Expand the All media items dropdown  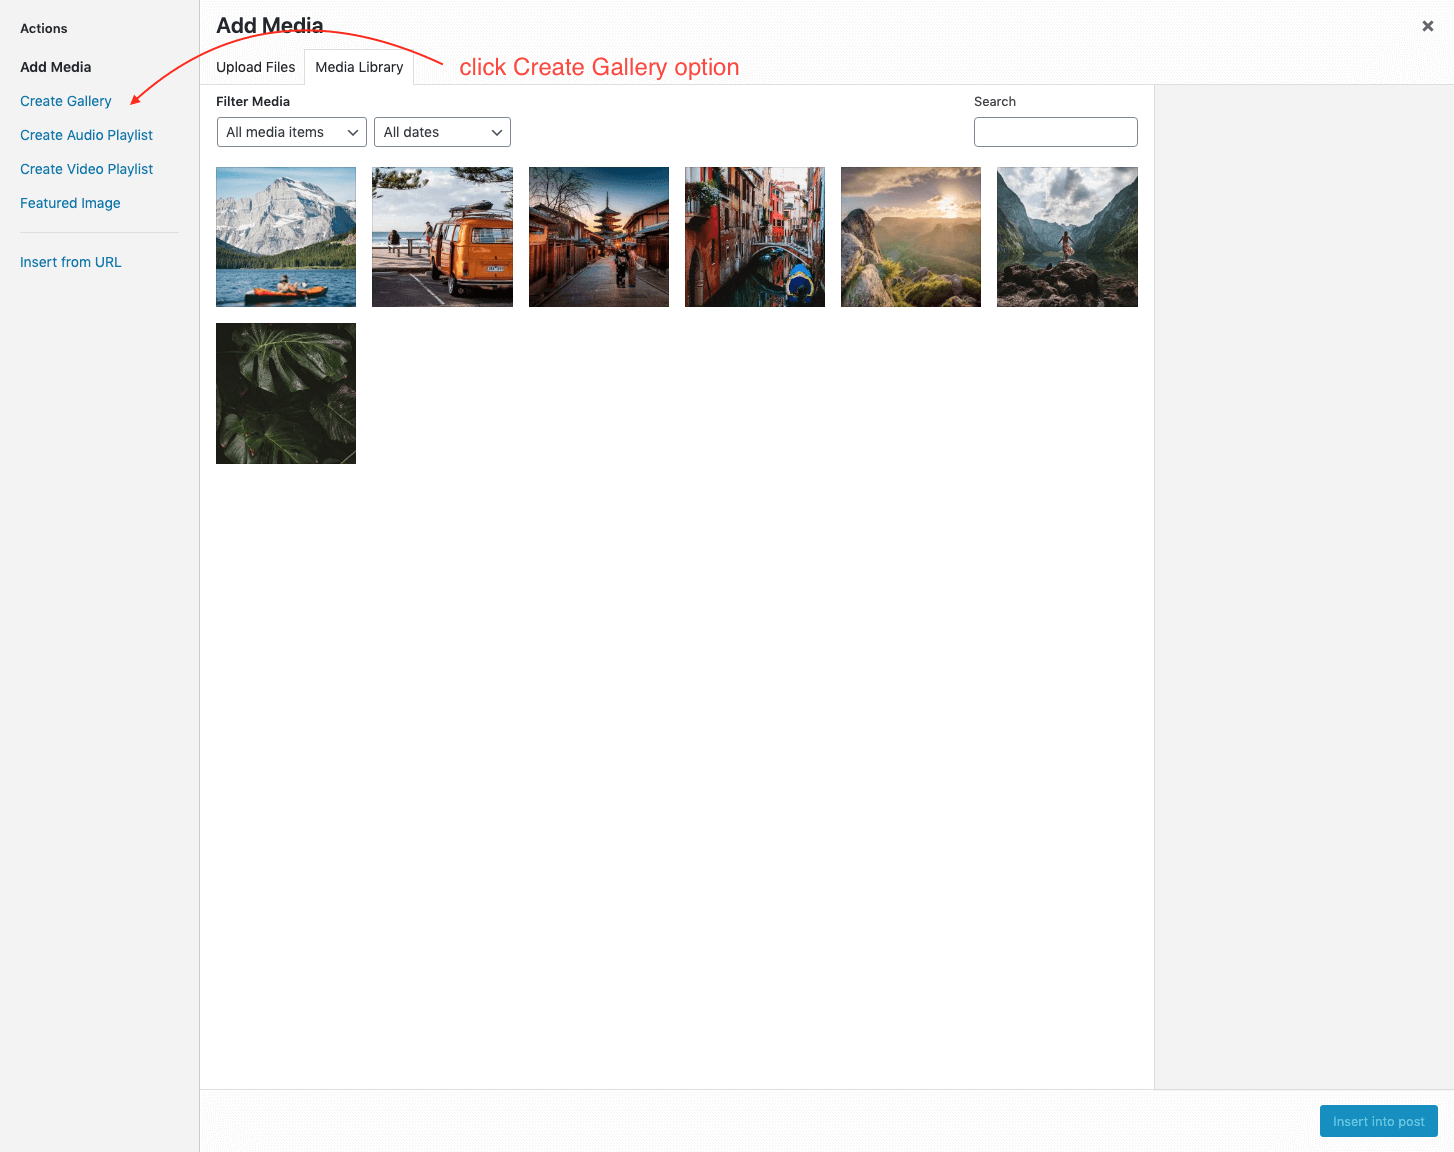click(291, 132)
